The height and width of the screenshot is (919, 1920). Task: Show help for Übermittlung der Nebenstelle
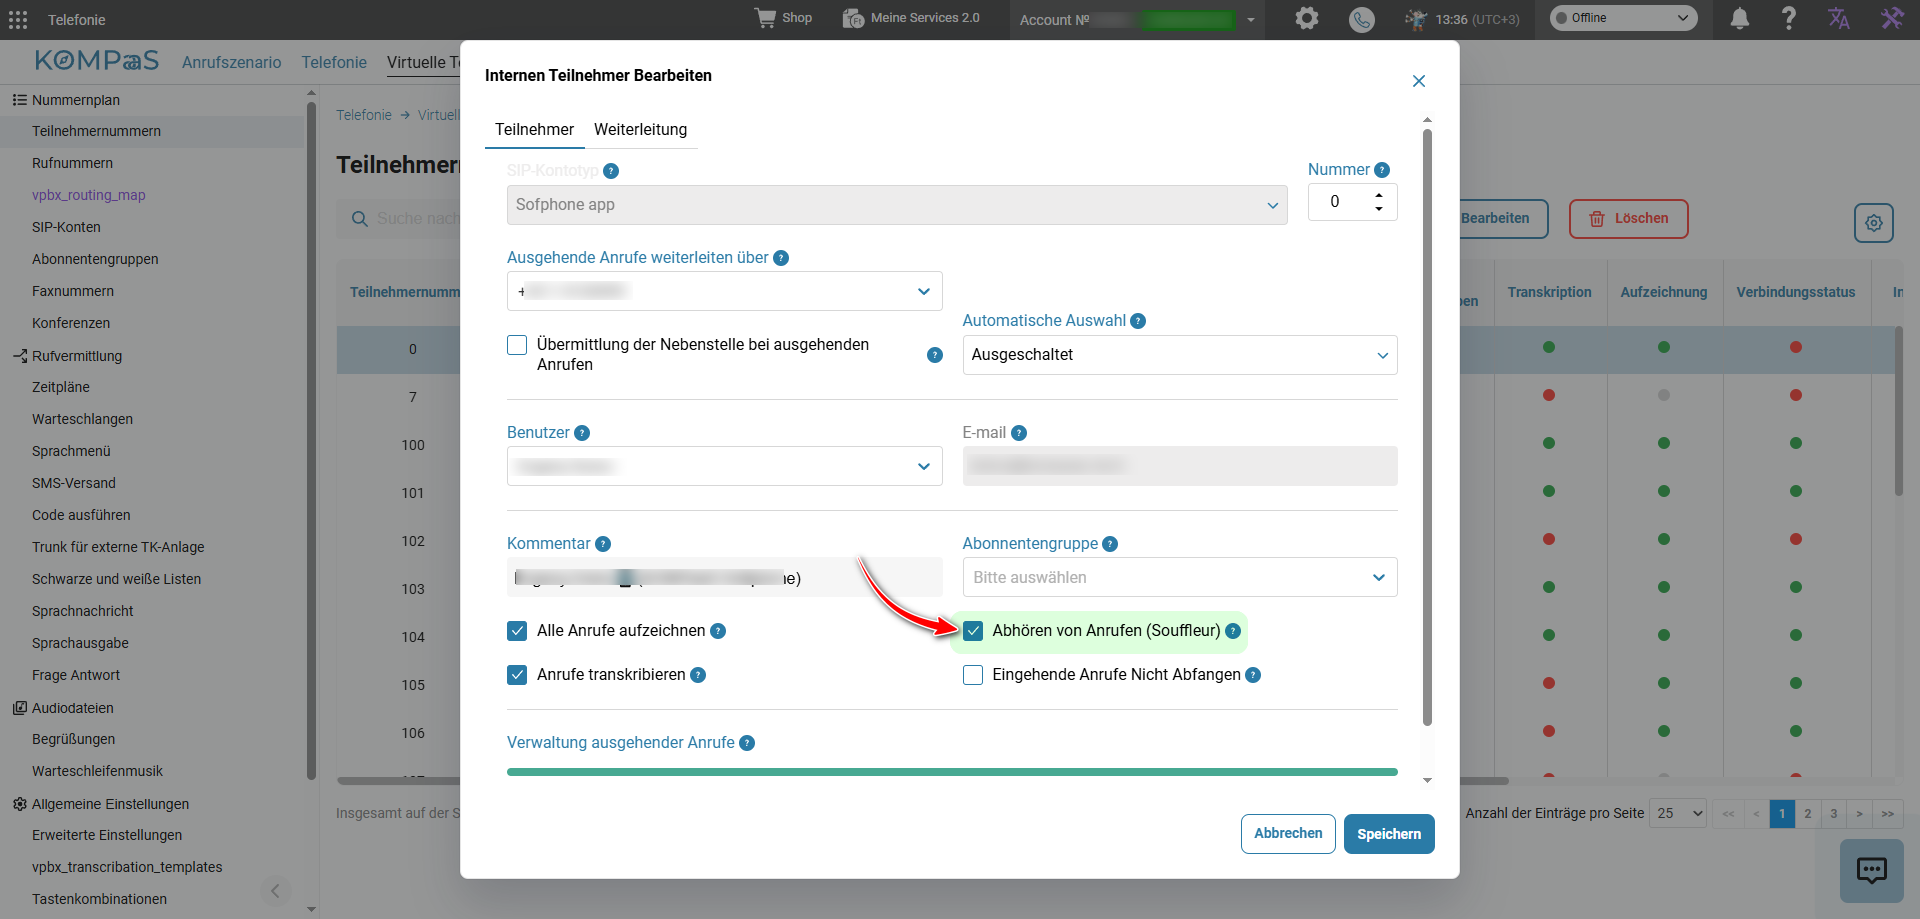coord(935,355)
